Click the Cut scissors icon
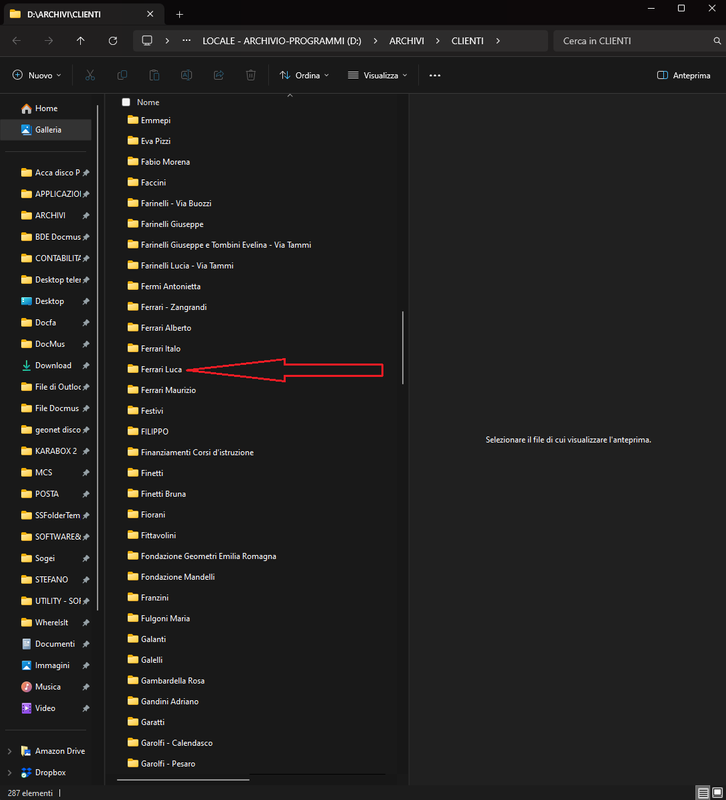The width and height of the screenshot is (726, 800). pos(89,75)
